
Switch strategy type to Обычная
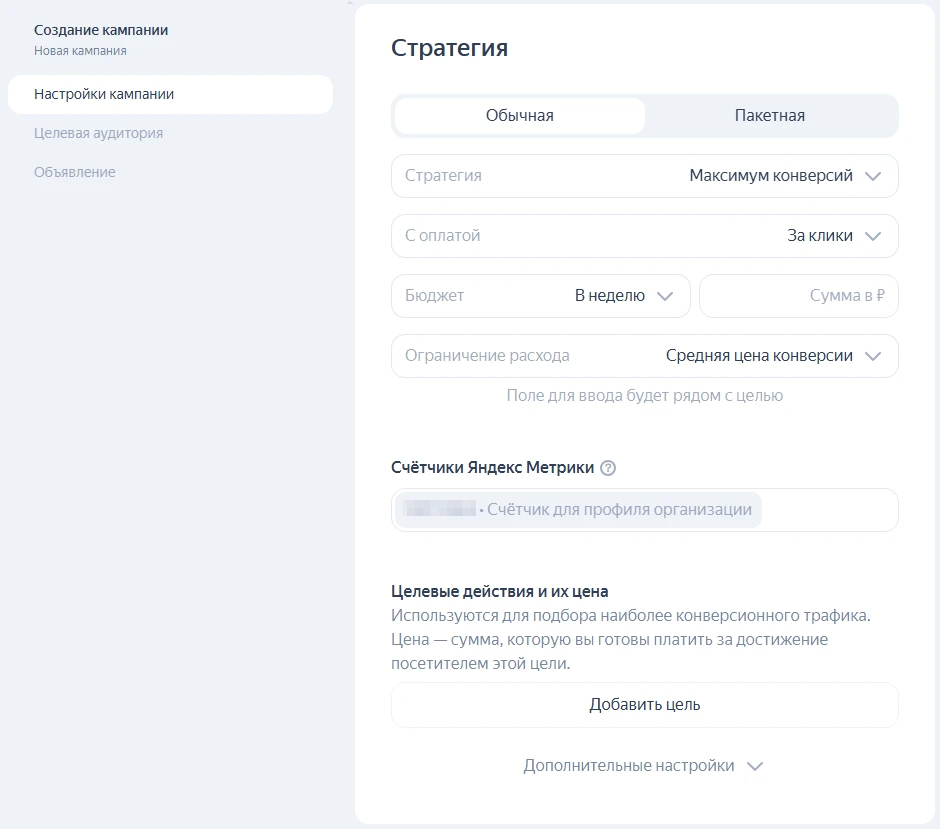click(519, 116)
